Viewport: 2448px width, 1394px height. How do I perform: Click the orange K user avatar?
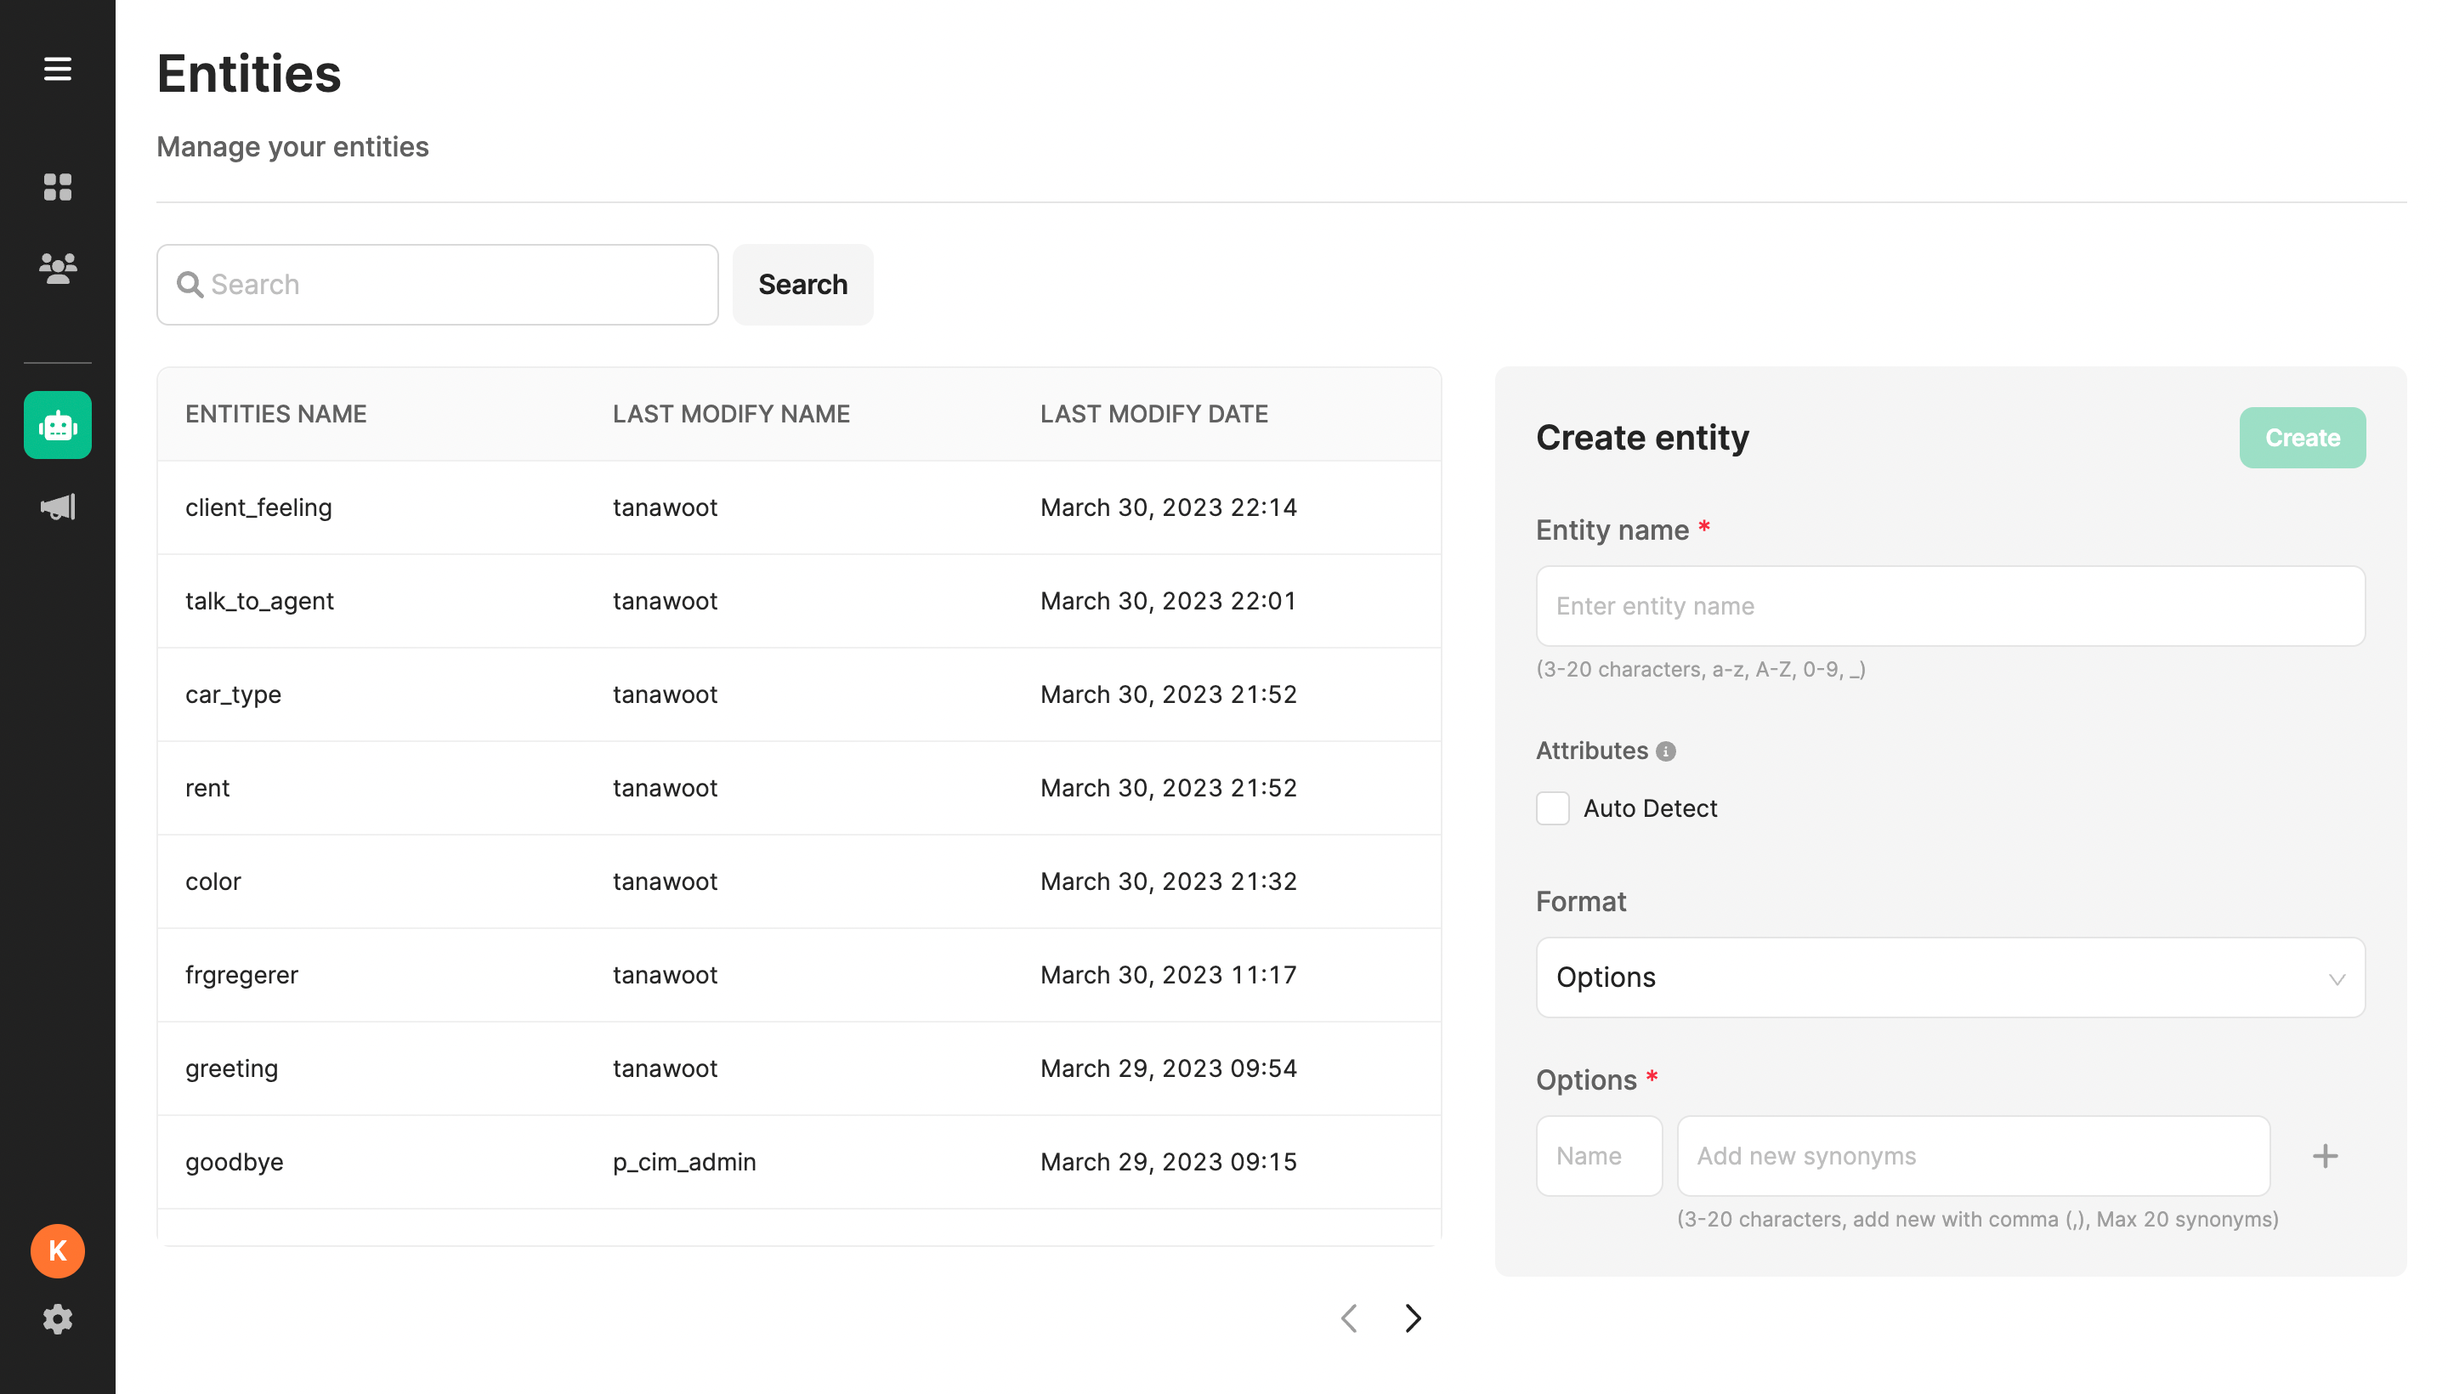57,1251
